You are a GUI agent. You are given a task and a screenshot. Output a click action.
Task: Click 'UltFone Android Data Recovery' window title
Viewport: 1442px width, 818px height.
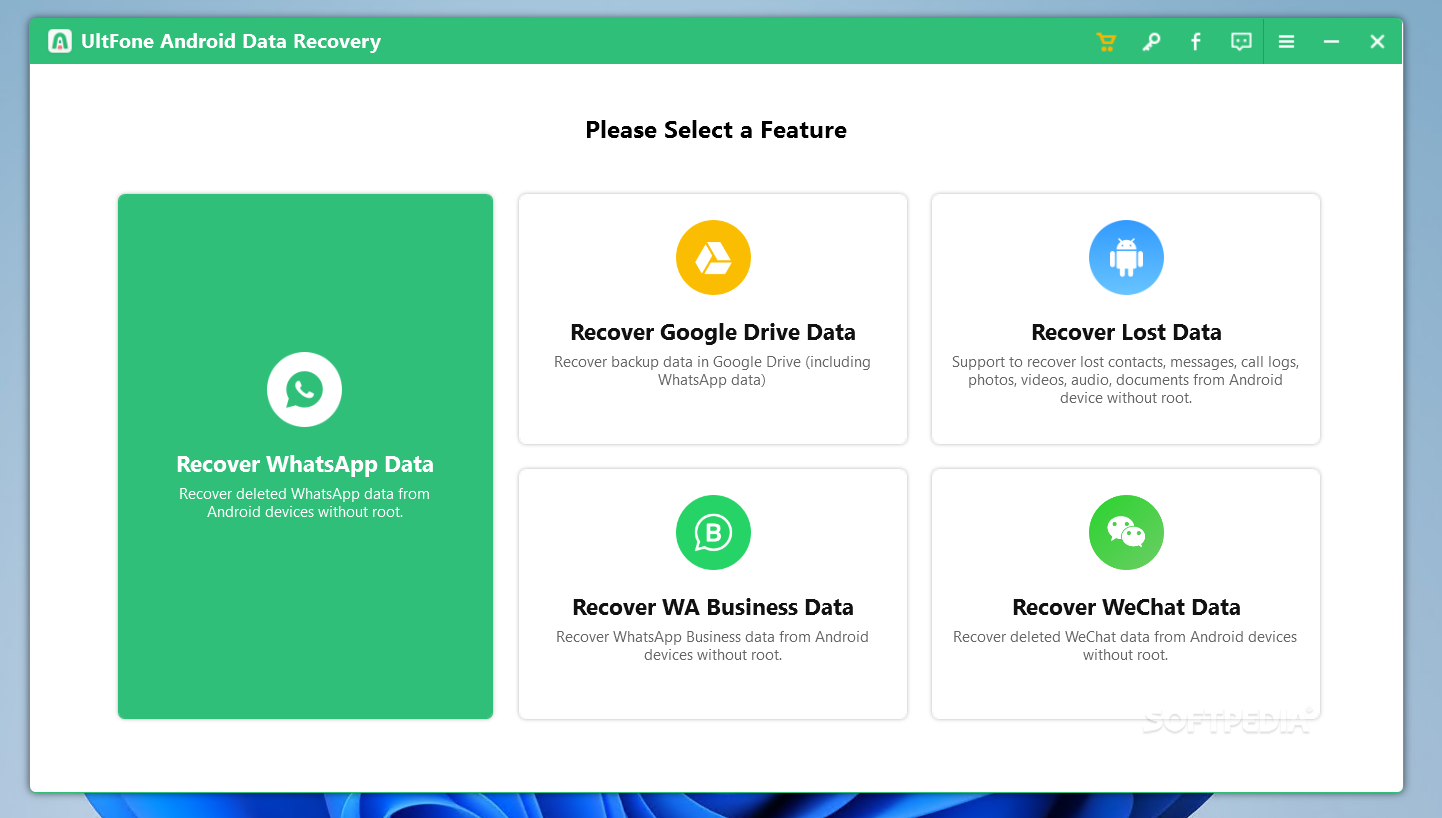(x=231, y=42)
